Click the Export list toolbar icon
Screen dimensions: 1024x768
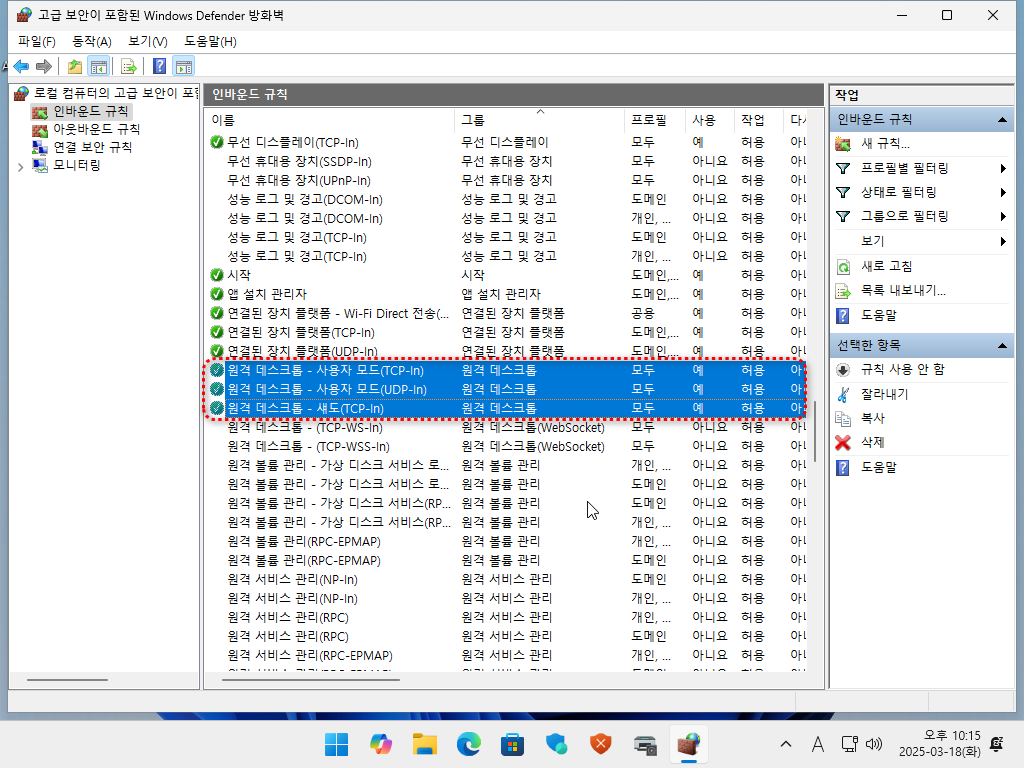(129, 66)
